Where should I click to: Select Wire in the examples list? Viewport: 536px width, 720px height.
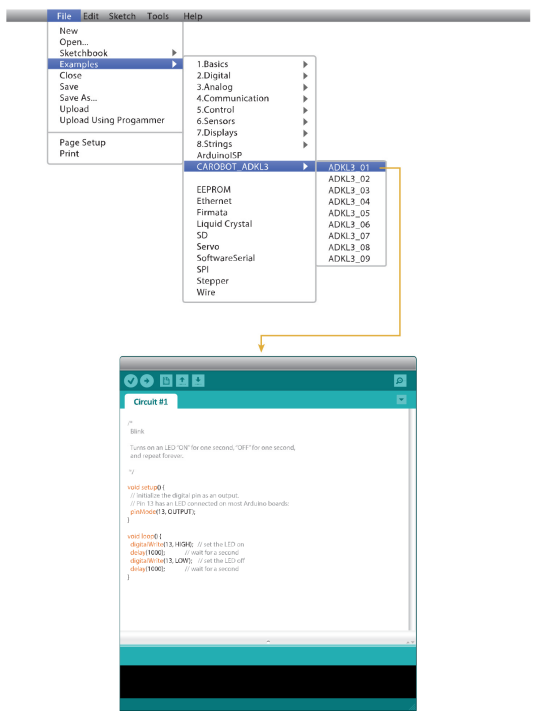[249, 292]
